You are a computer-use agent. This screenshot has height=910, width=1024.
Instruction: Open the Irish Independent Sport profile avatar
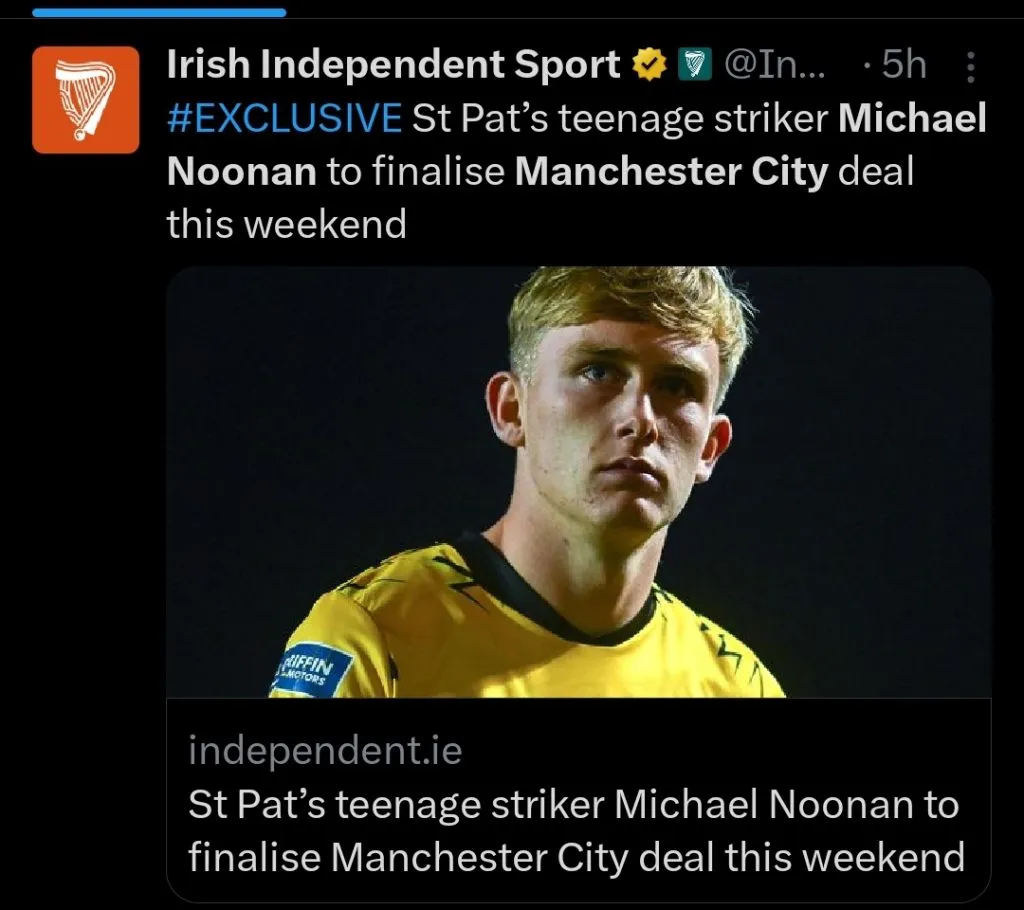pyautogui.click(x=85, y=99)
